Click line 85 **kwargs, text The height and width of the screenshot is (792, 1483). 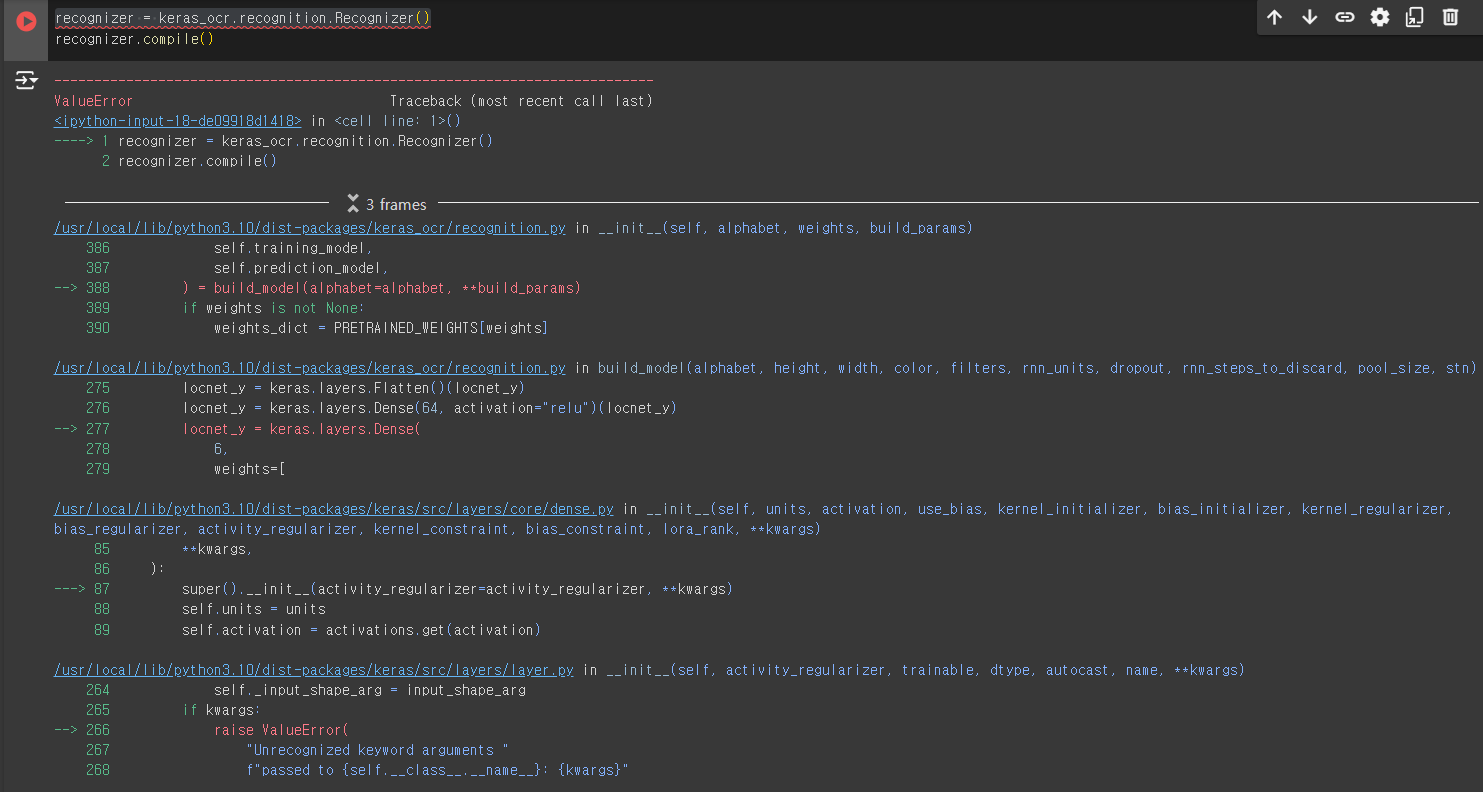click(218, 549)
